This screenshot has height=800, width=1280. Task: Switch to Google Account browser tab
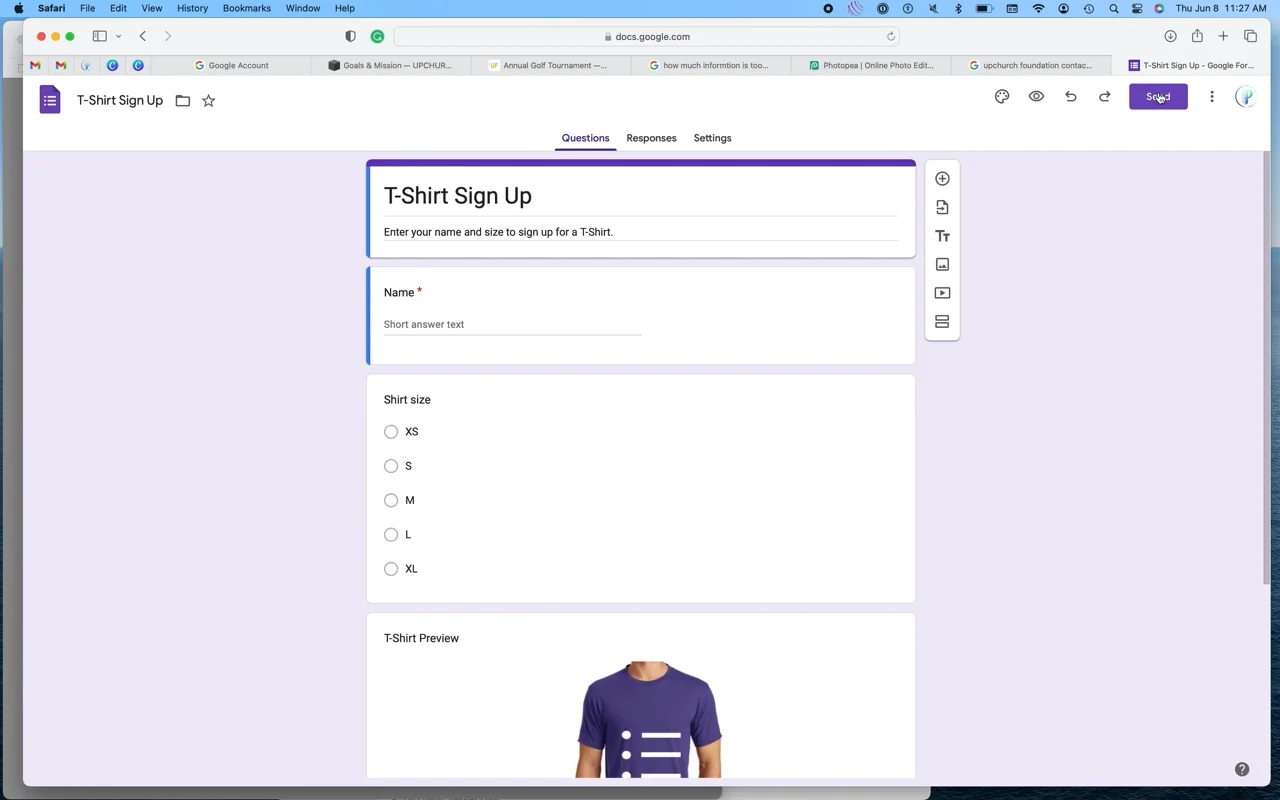click(231, 65)
